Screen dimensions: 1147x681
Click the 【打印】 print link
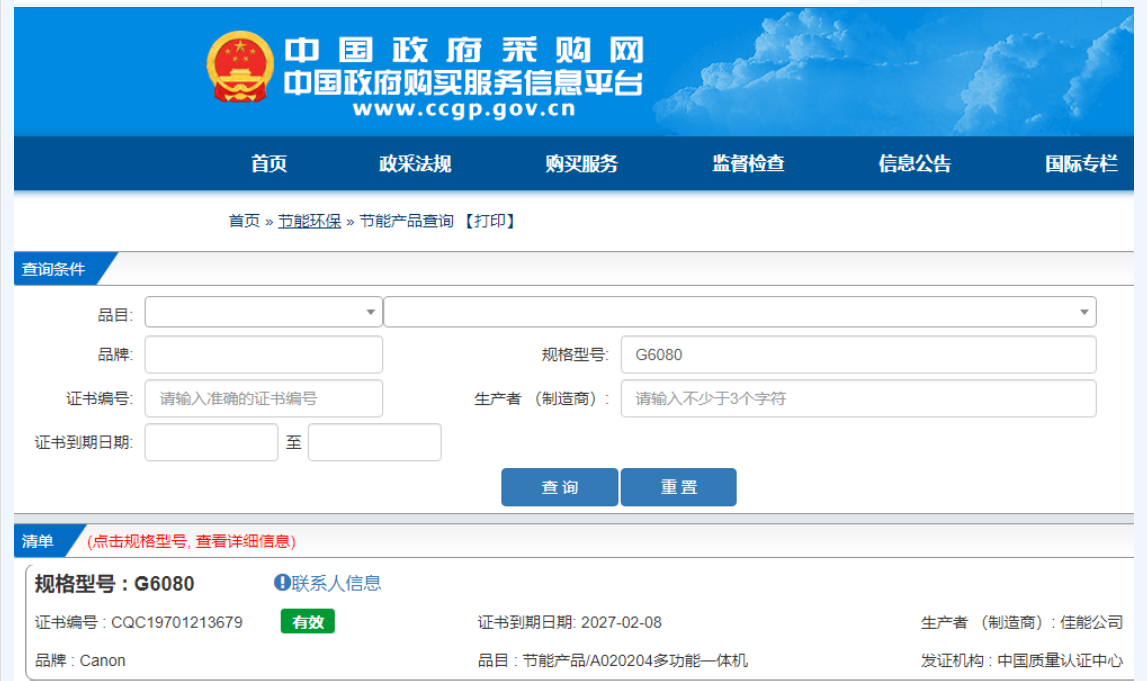[x=489, y=221]
